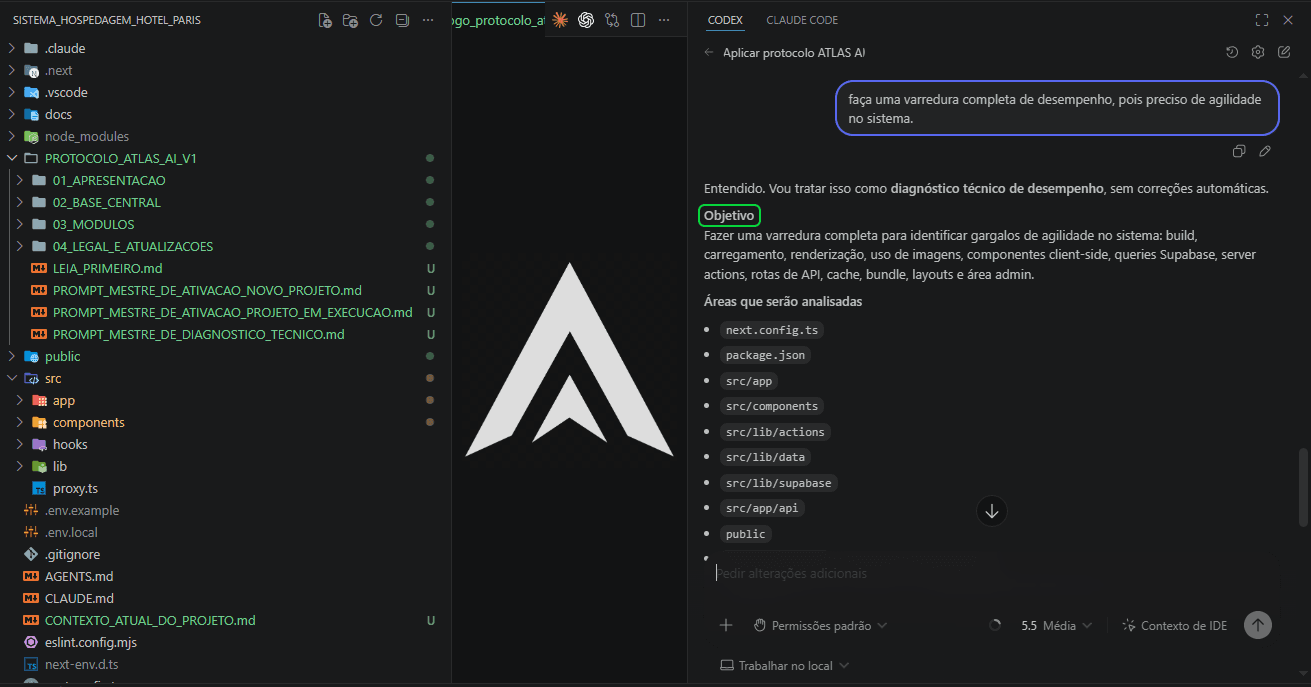The height and width of the screenshot is (687, 1311).
Task: Collapse all folders in explorer
Action: [x=402, y=20]
